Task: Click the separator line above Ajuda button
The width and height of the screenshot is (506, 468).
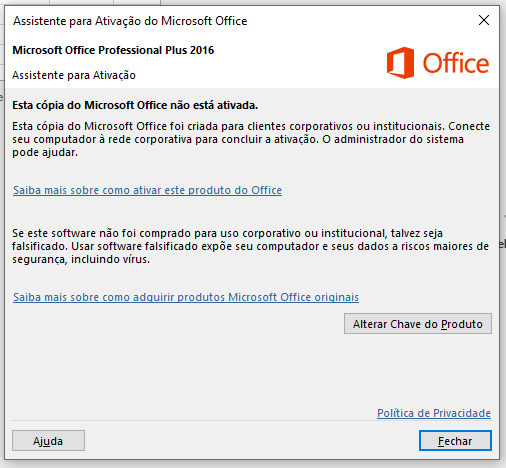Action: (x=251, y=421)
